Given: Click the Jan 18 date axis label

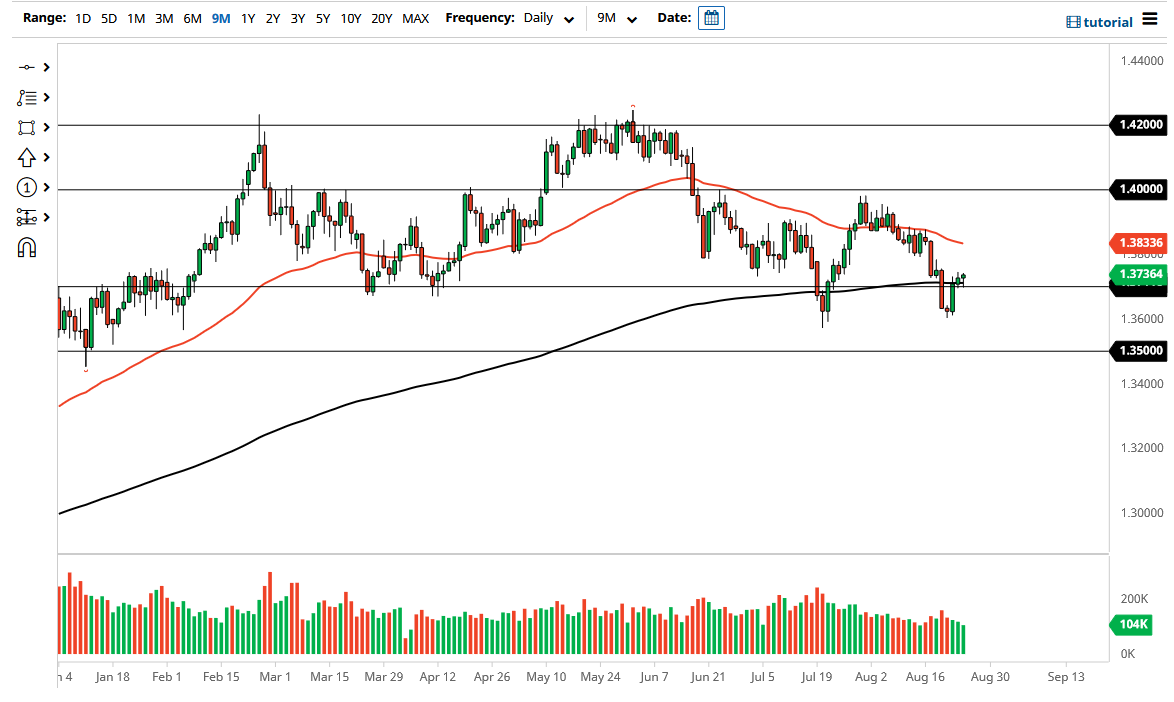Looking at the screenshot, I should click(112, 677).
